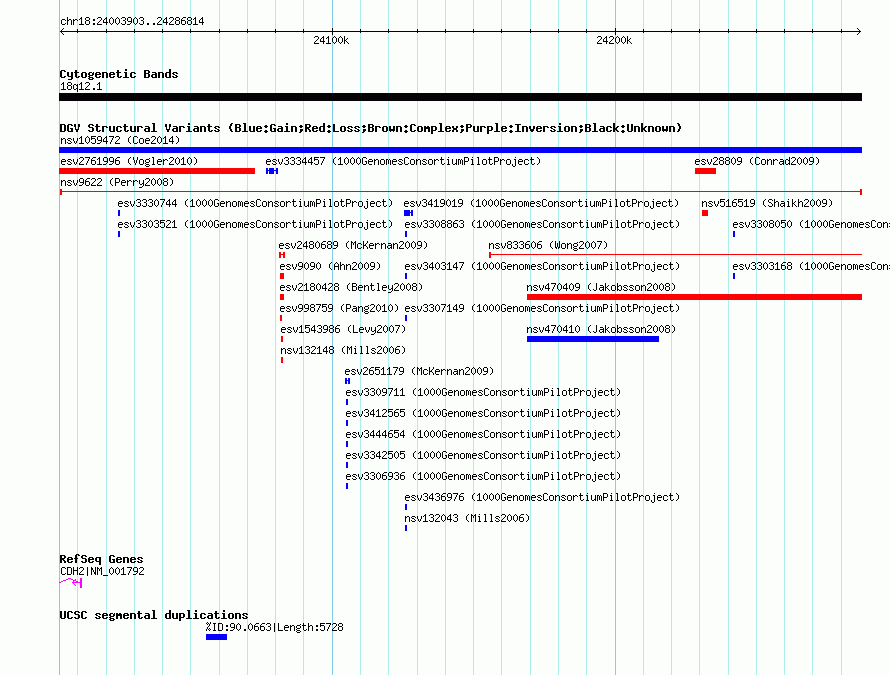Screen dimensions: 890x675
Task: Click esv3307149 variant label
Action: [542, 308]
